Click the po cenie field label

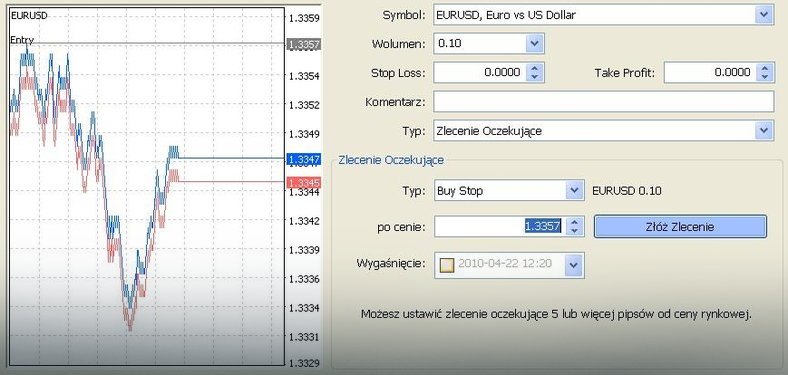click(x=401, y=227)
